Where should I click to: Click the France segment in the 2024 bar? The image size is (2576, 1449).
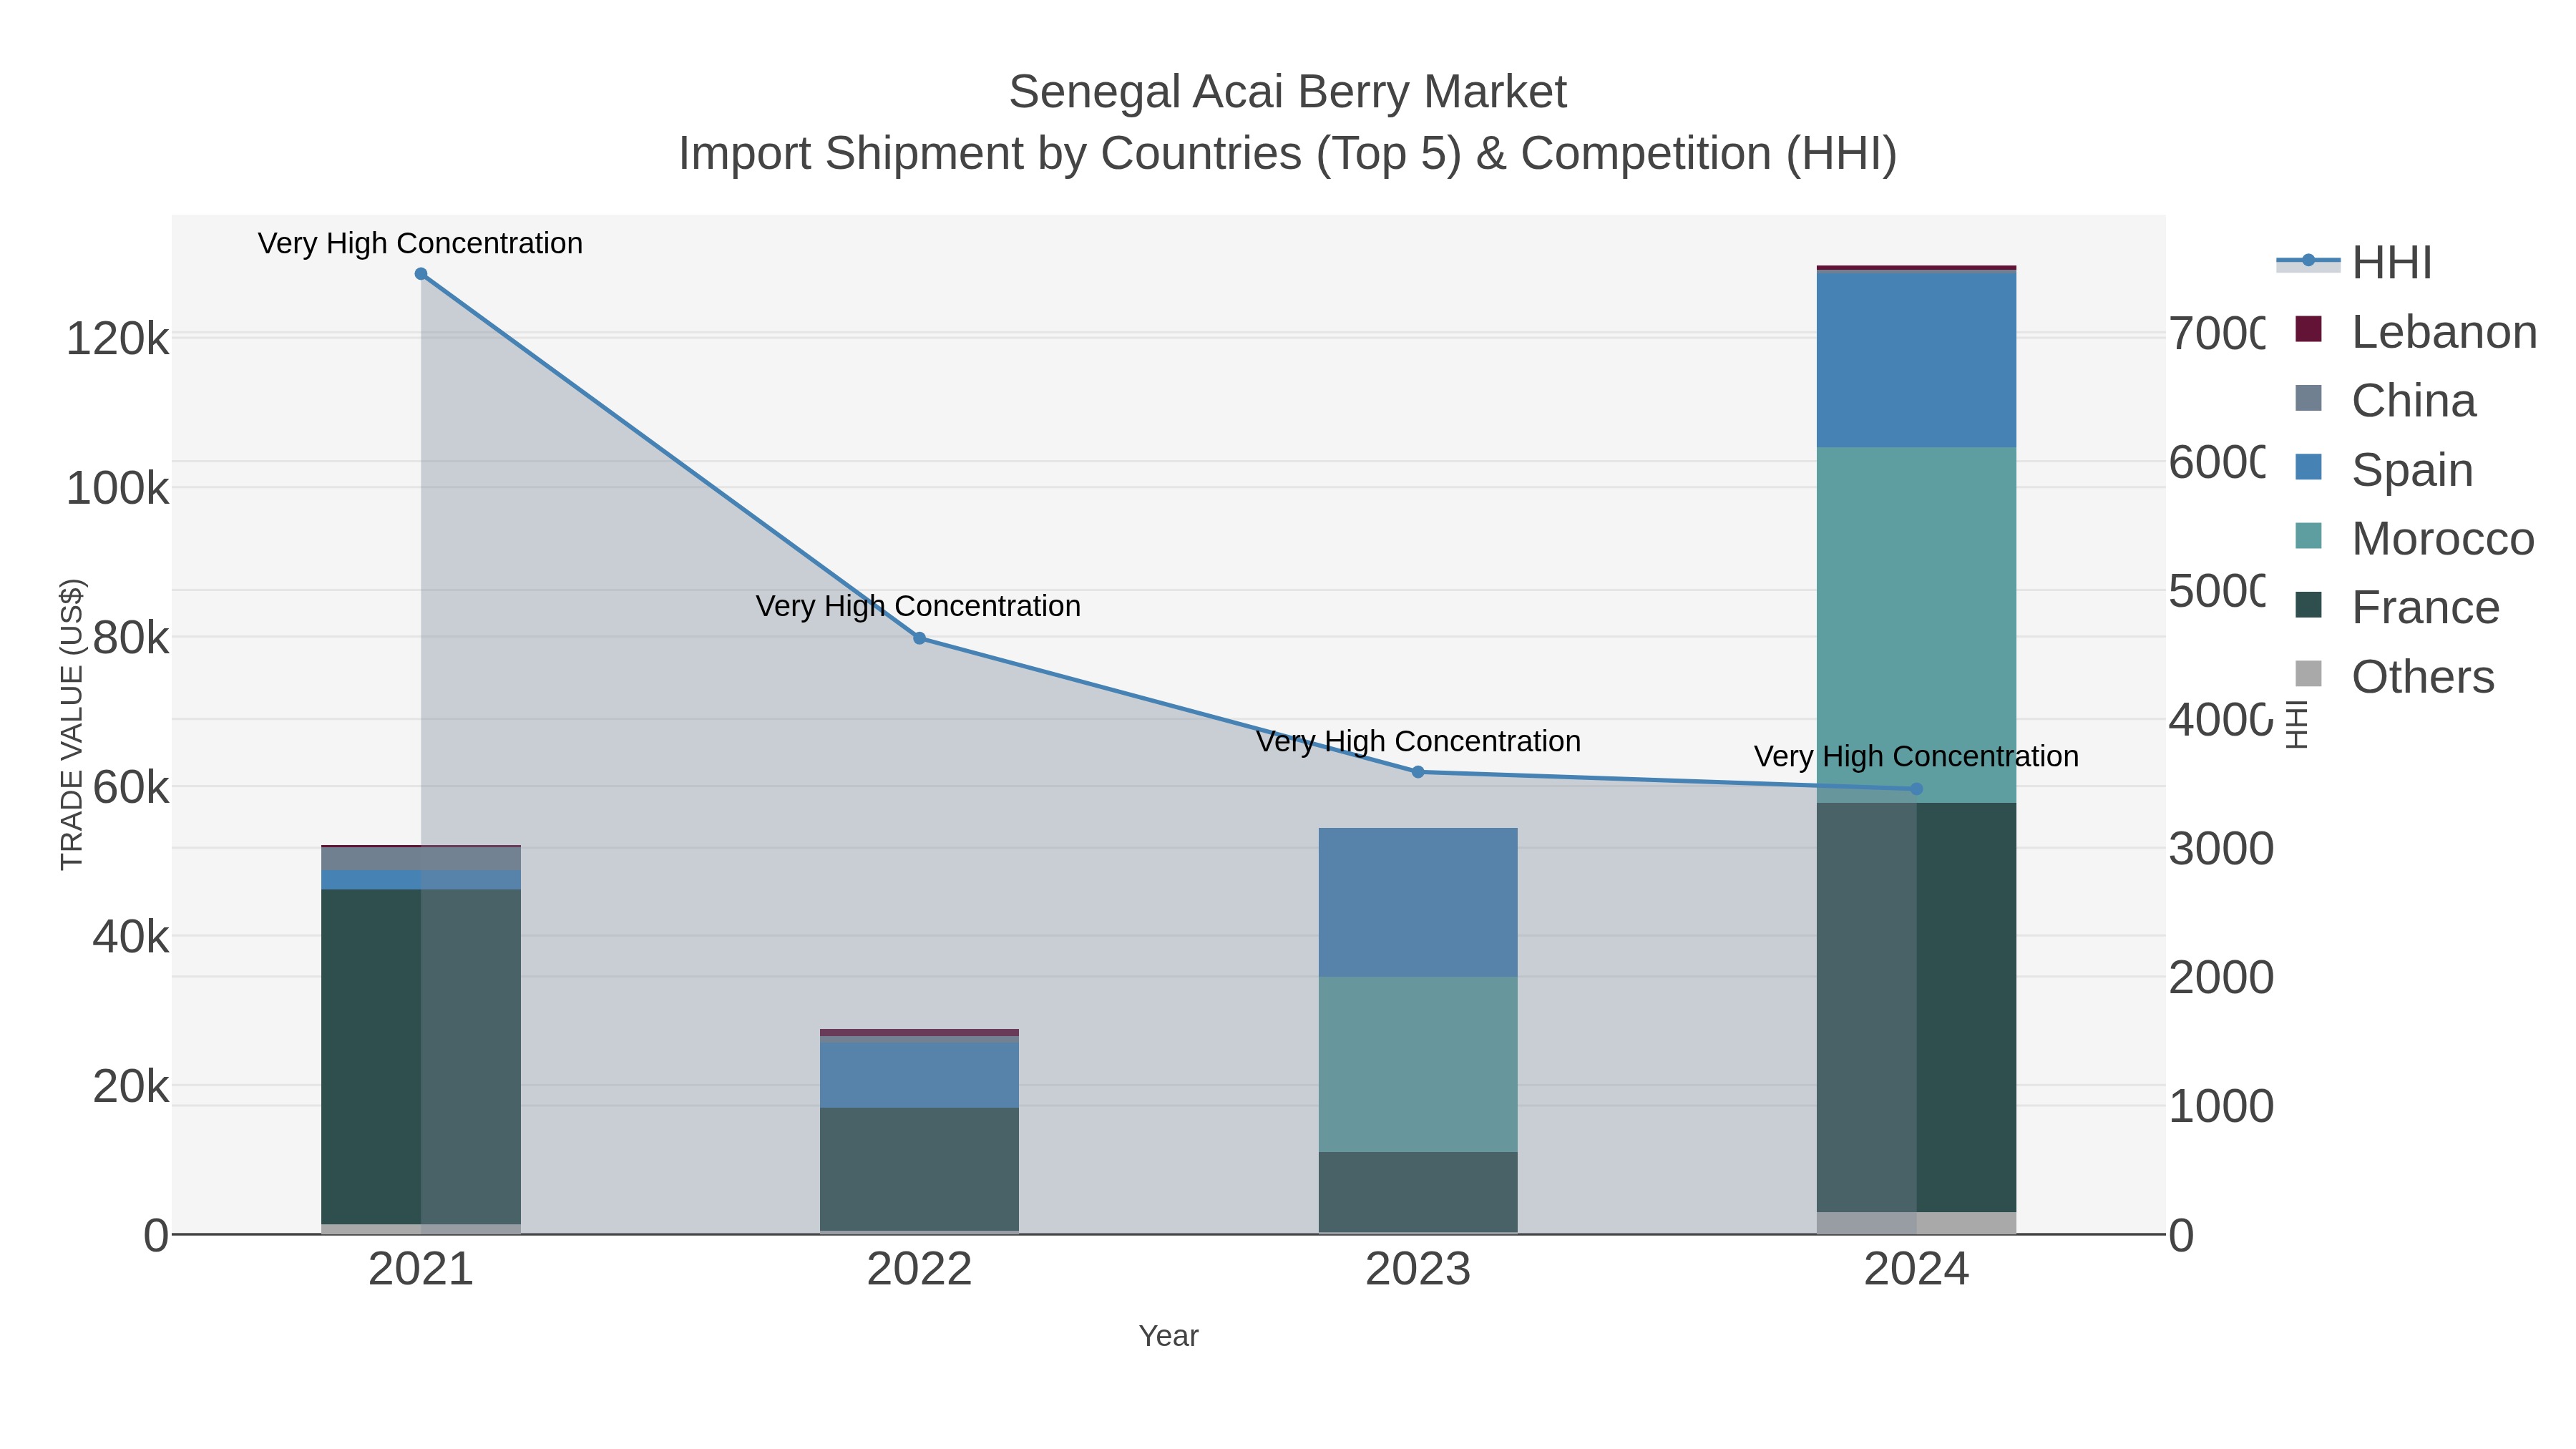1916,1008
